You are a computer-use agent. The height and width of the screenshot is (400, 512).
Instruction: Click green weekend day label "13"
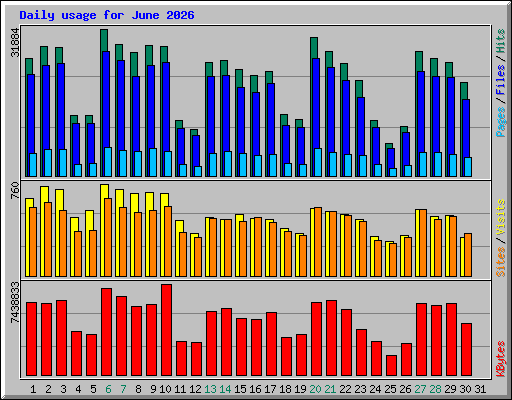click(x=210, y=389)
